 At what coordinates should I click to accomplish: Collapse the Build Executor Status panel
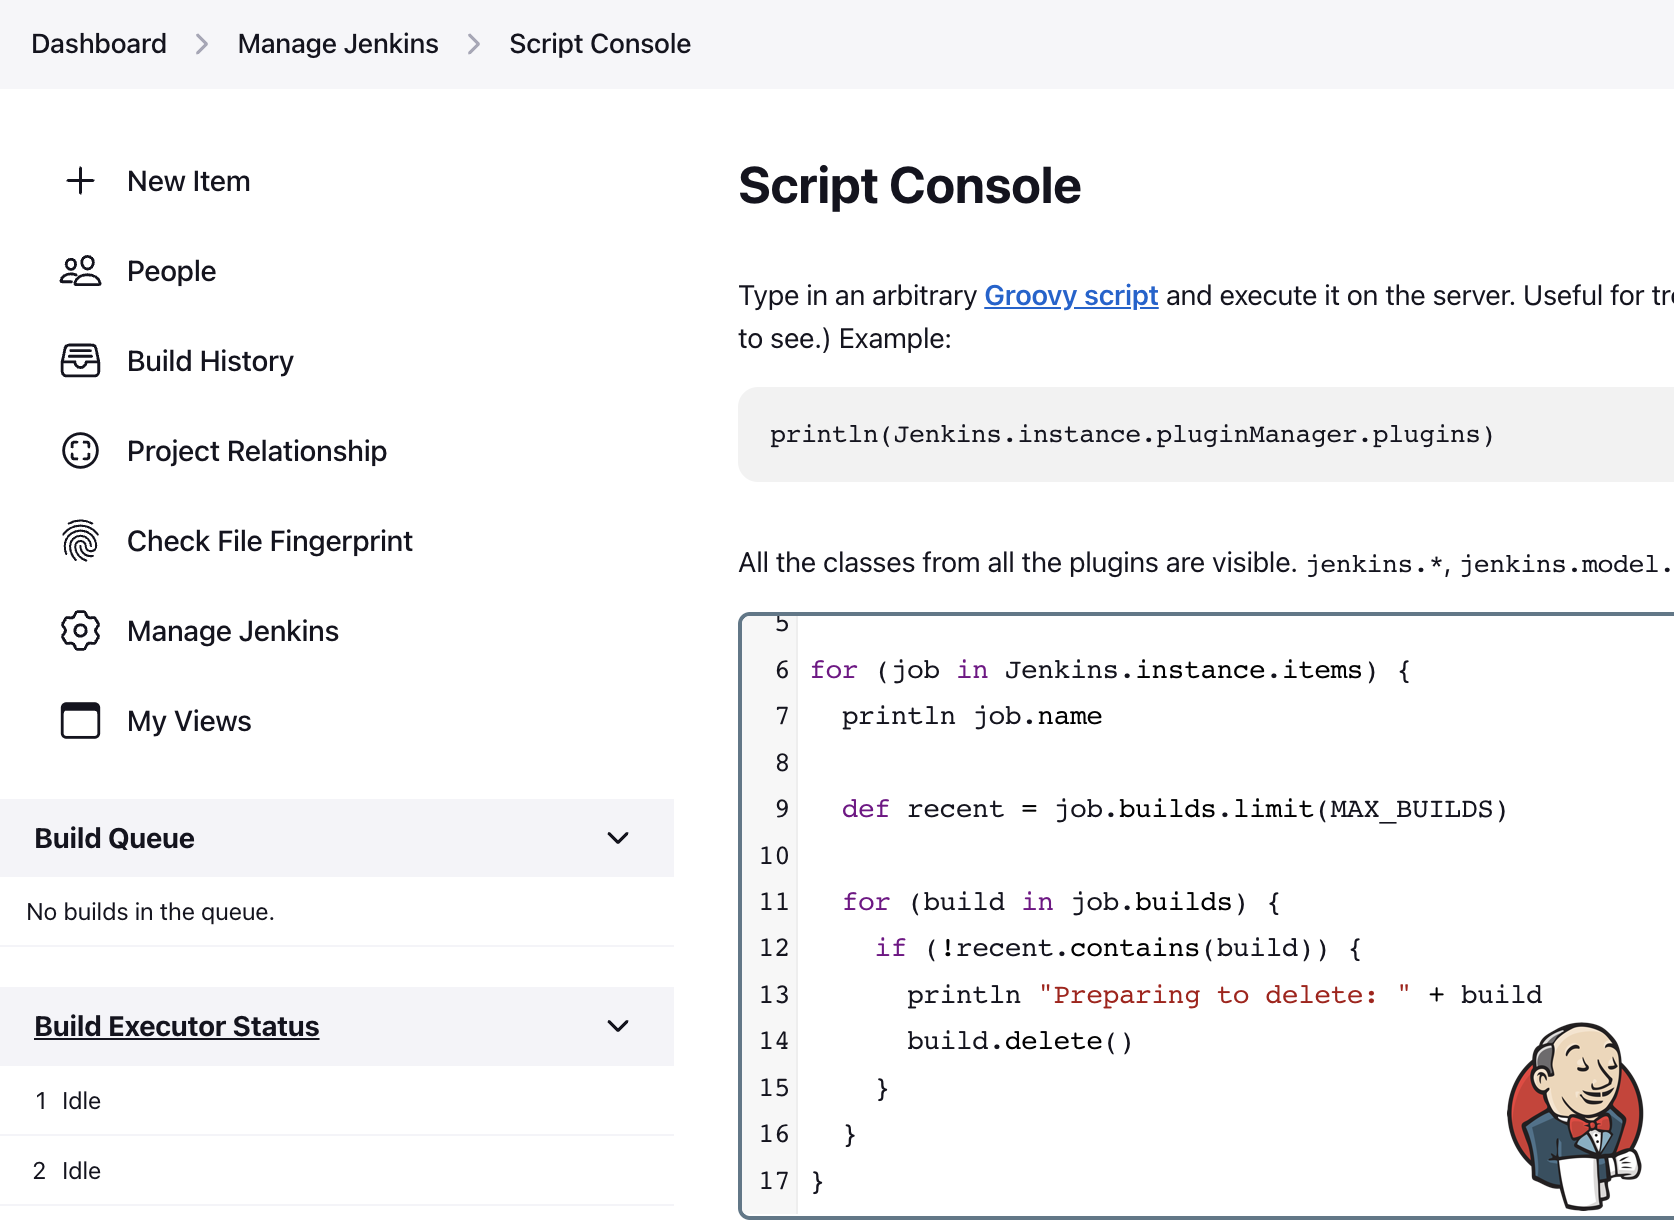pos(618,1026)
